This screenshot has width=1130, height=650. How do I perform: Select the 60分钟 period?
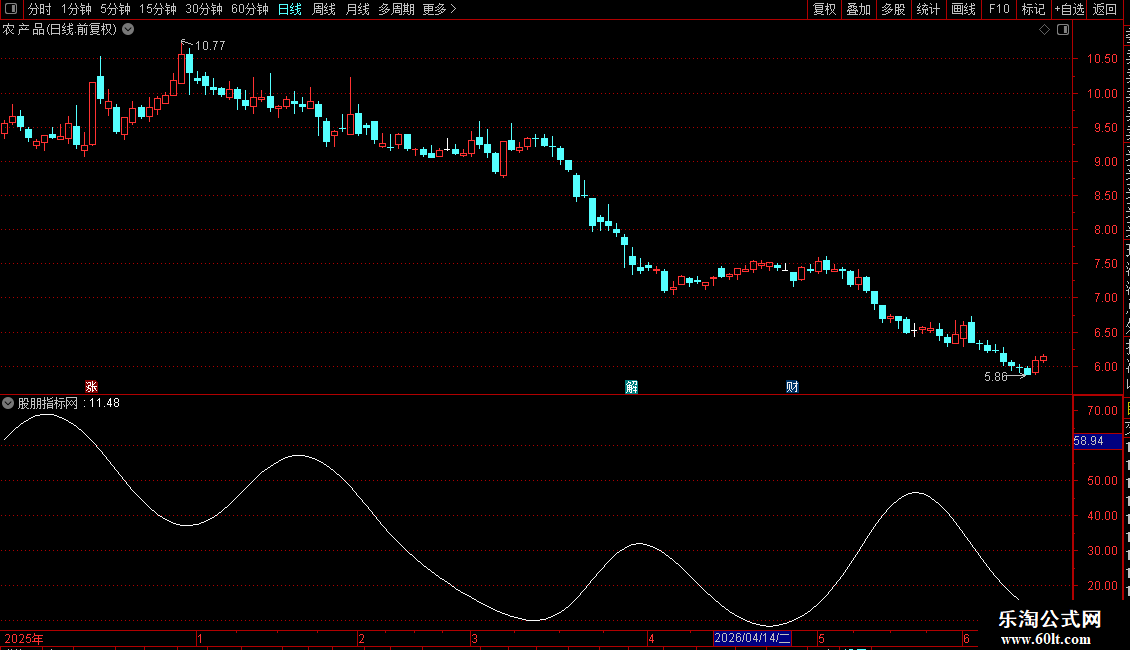(250, 9)
